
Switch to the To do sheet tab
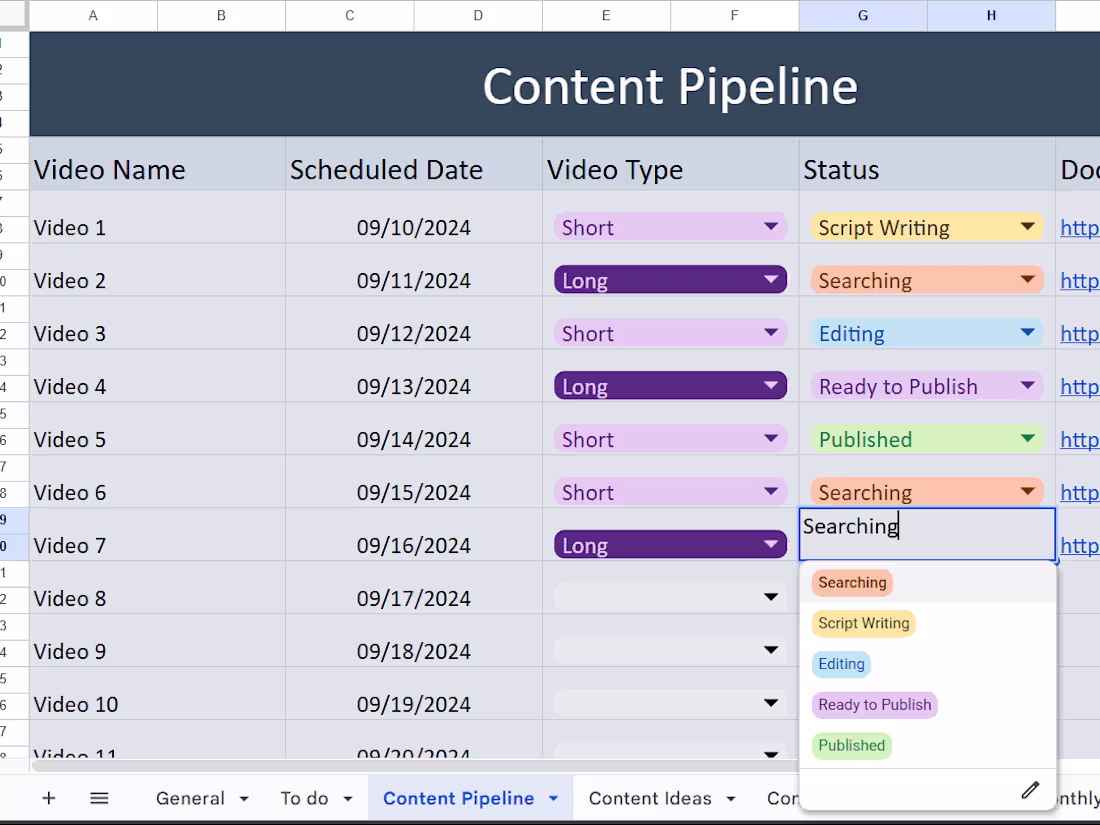pyautogui.click(x=305, y=798)
